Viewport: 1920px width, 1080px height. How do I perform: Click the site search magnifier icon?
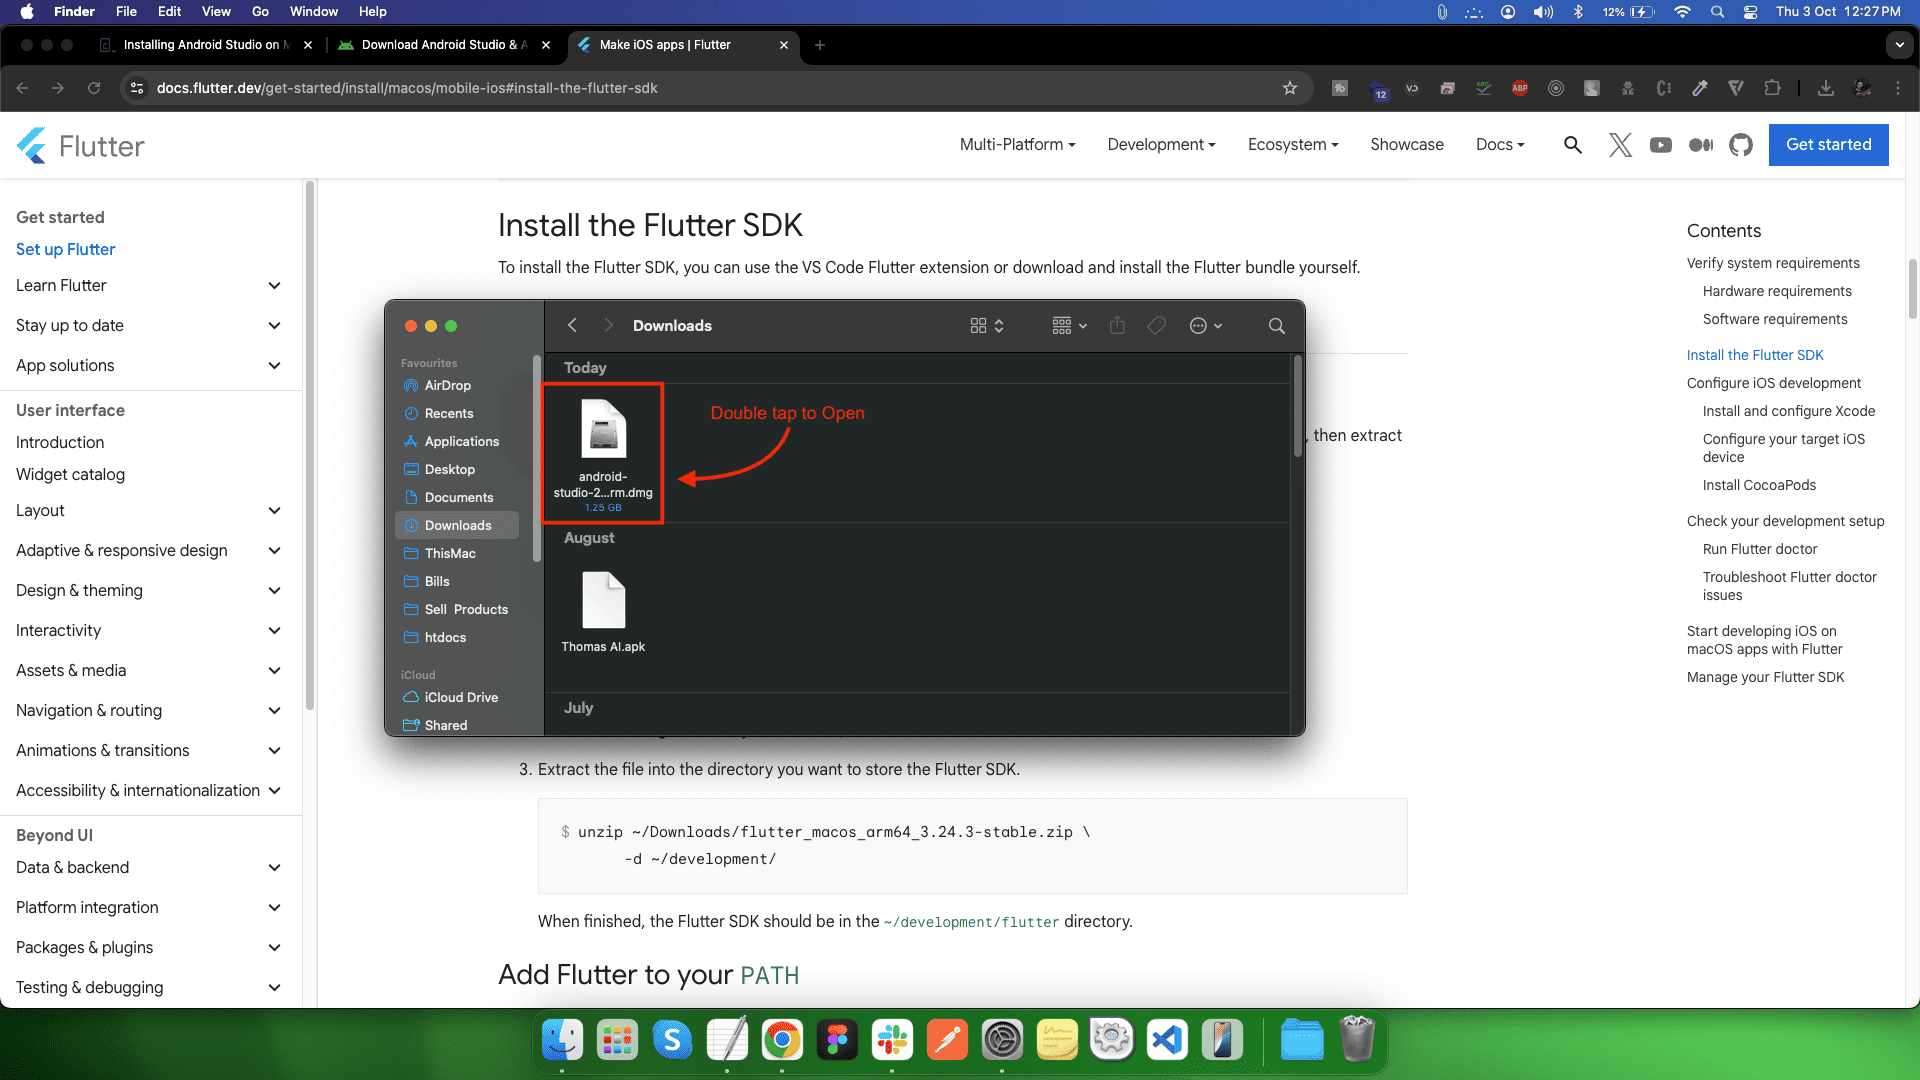(1573, 145)
